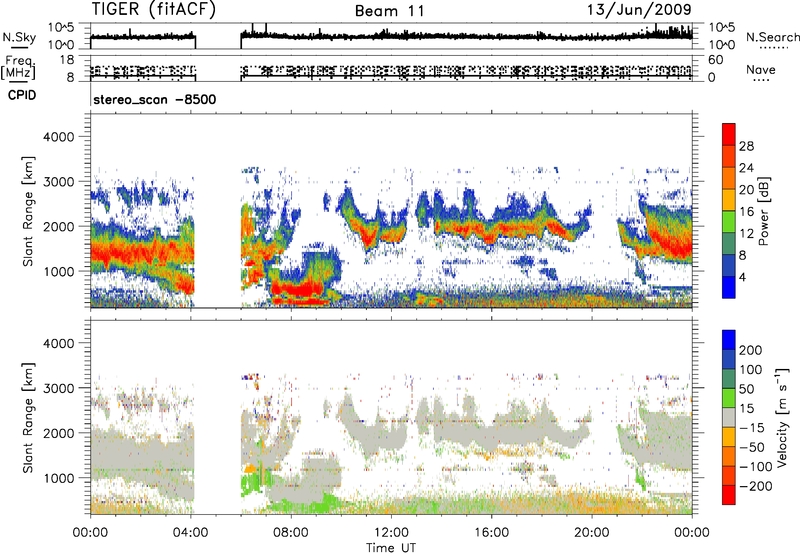This screenshot has width=800, height=554.
Task: Pick the bright blue top Velocity colorbar segment
Action: (x=729, y=340)
